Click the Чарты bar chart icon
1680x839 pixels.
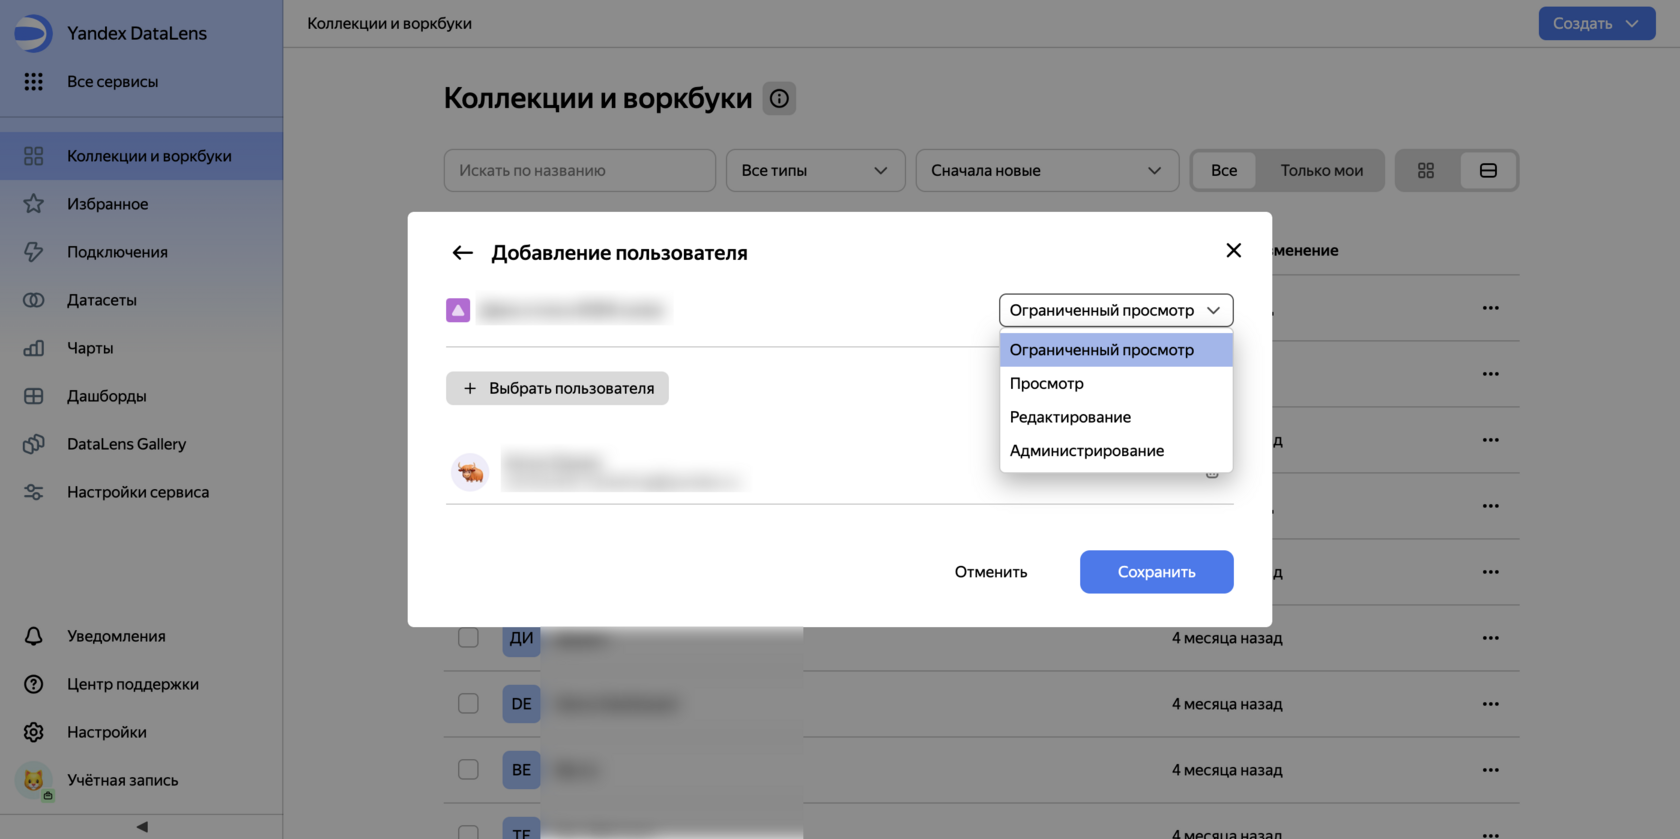[33, 348]
